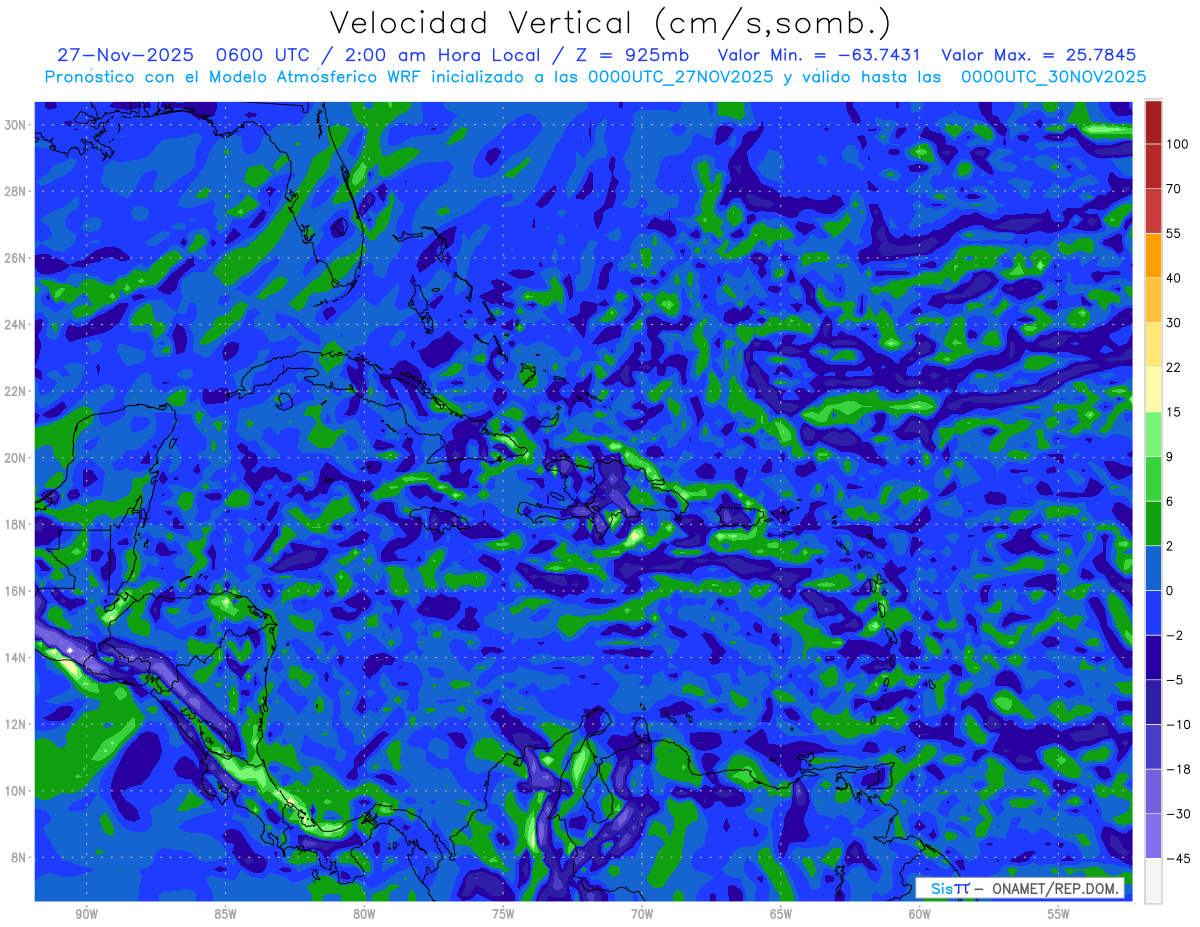Click the blue swatch between 0 and -2
The height and width of the screenshot is (927, 1200).
tap(1153, 613)
